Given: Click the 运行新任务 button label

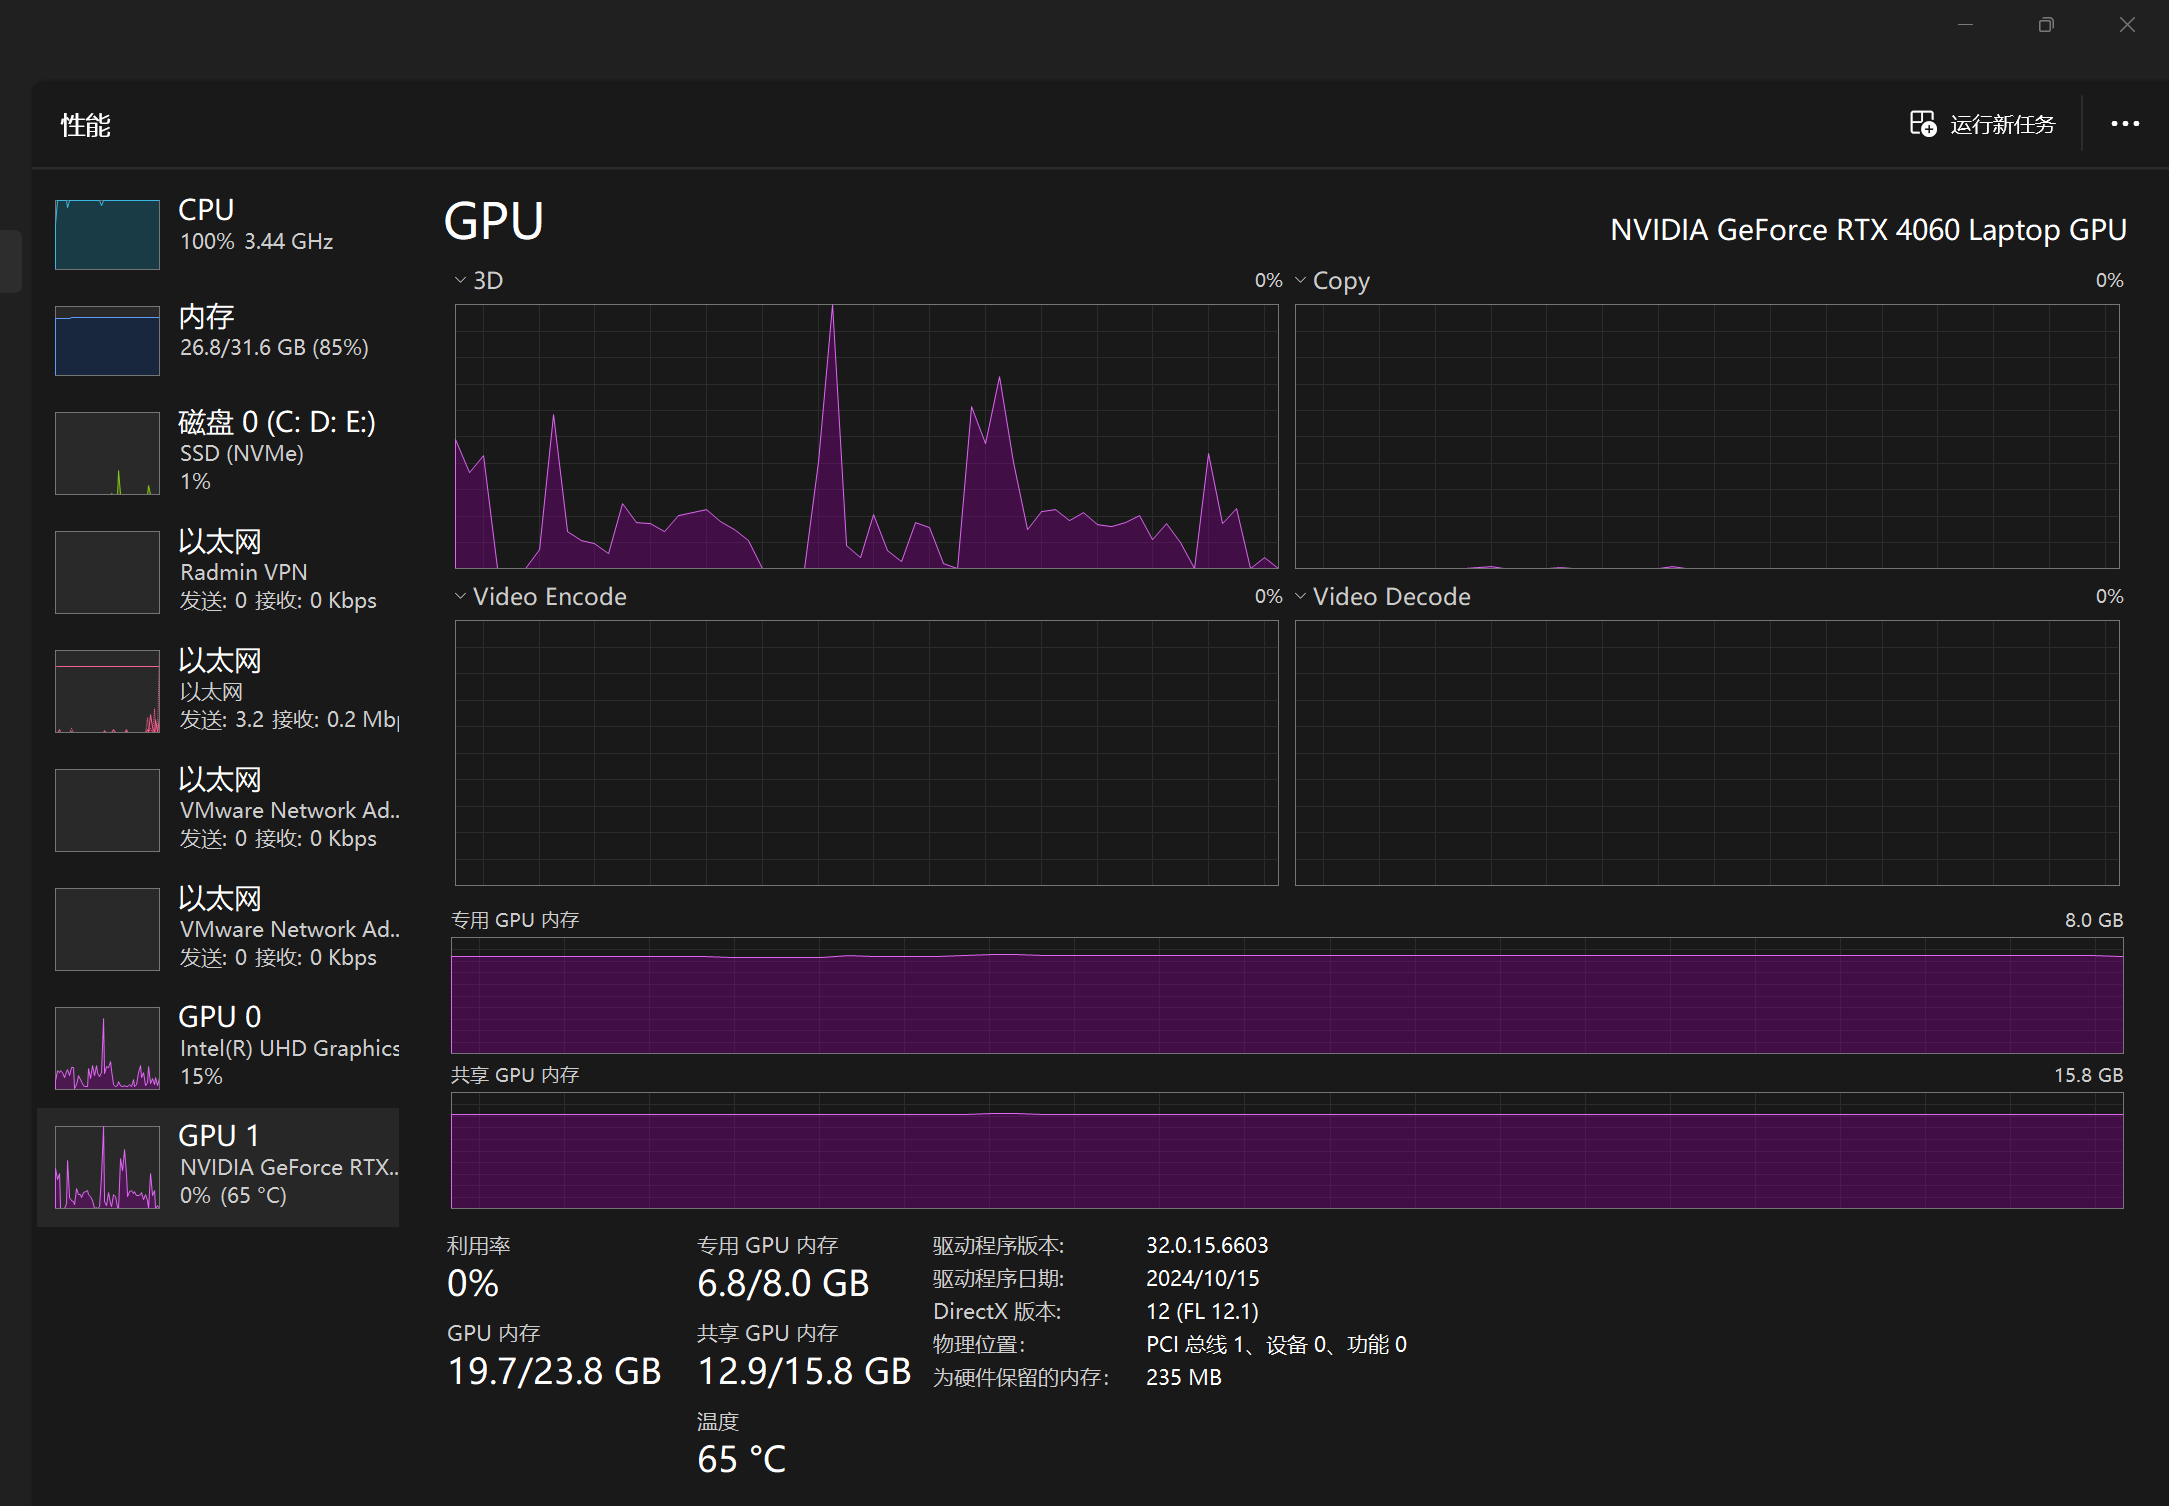Looking at the screenshot, I should click(x=2002, y=124).
